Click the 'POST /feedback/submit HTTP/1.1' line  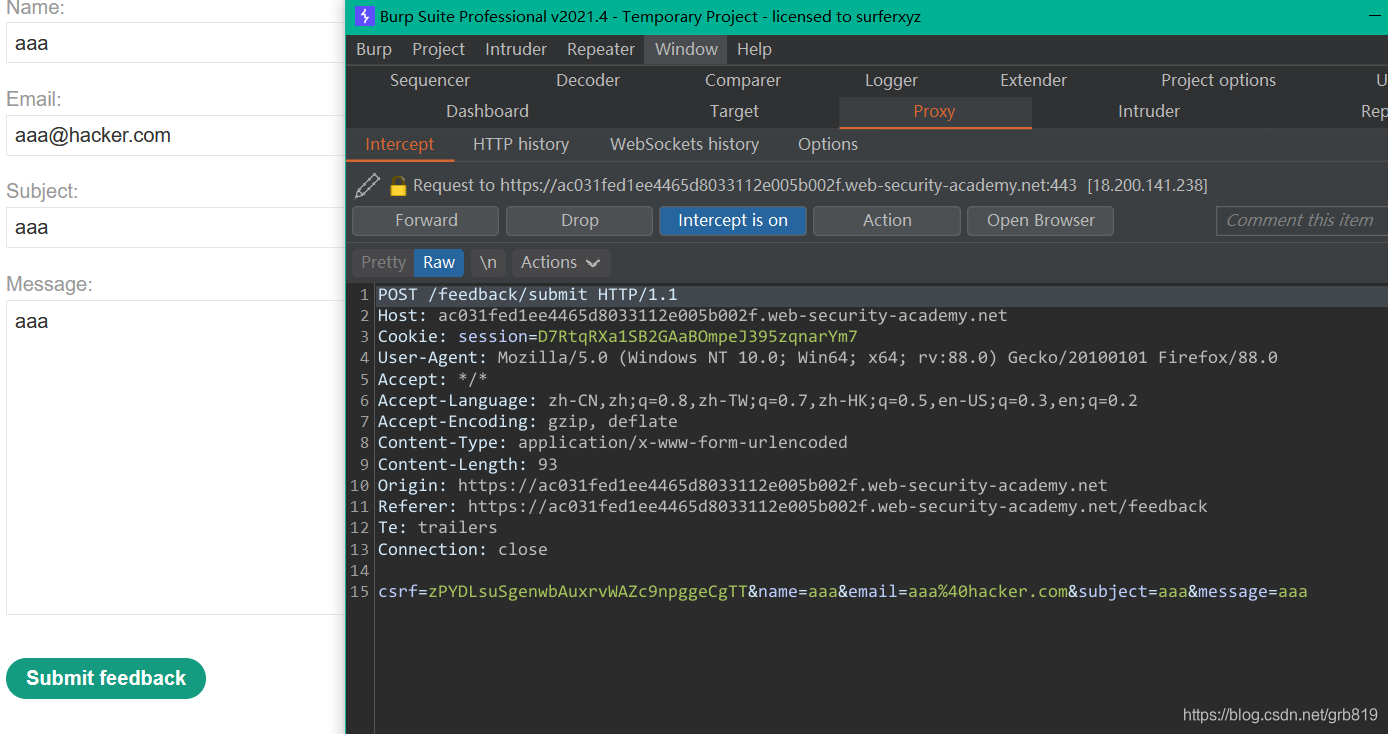point(527,294)
